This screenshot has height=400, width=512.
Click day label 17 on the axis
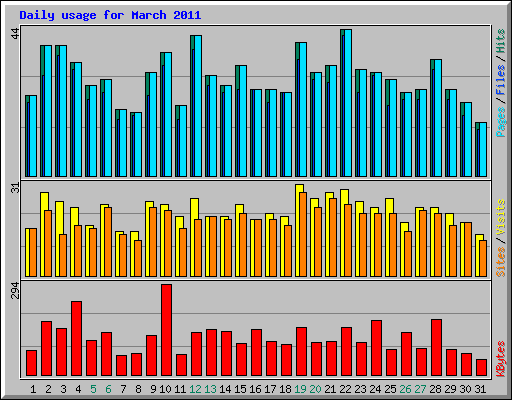(270, 389)
